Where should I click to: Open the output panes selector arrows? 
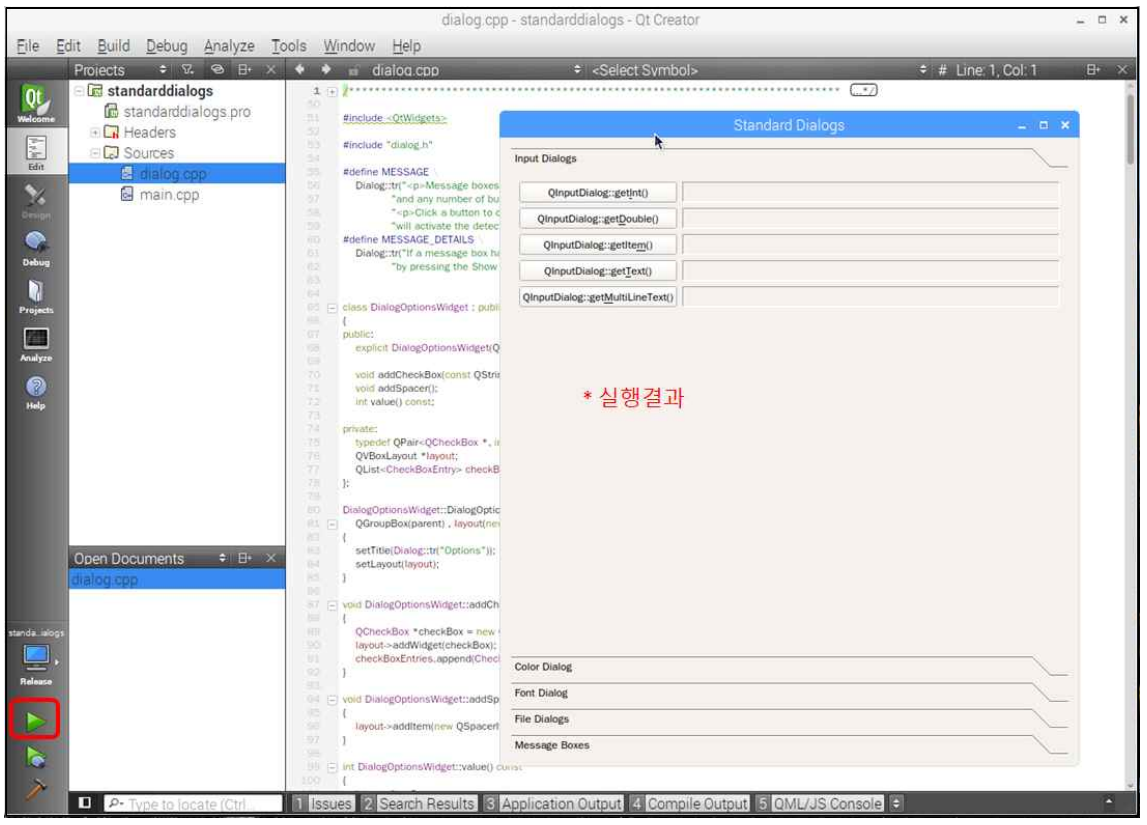pyautogui.click(x=897, y=803)
